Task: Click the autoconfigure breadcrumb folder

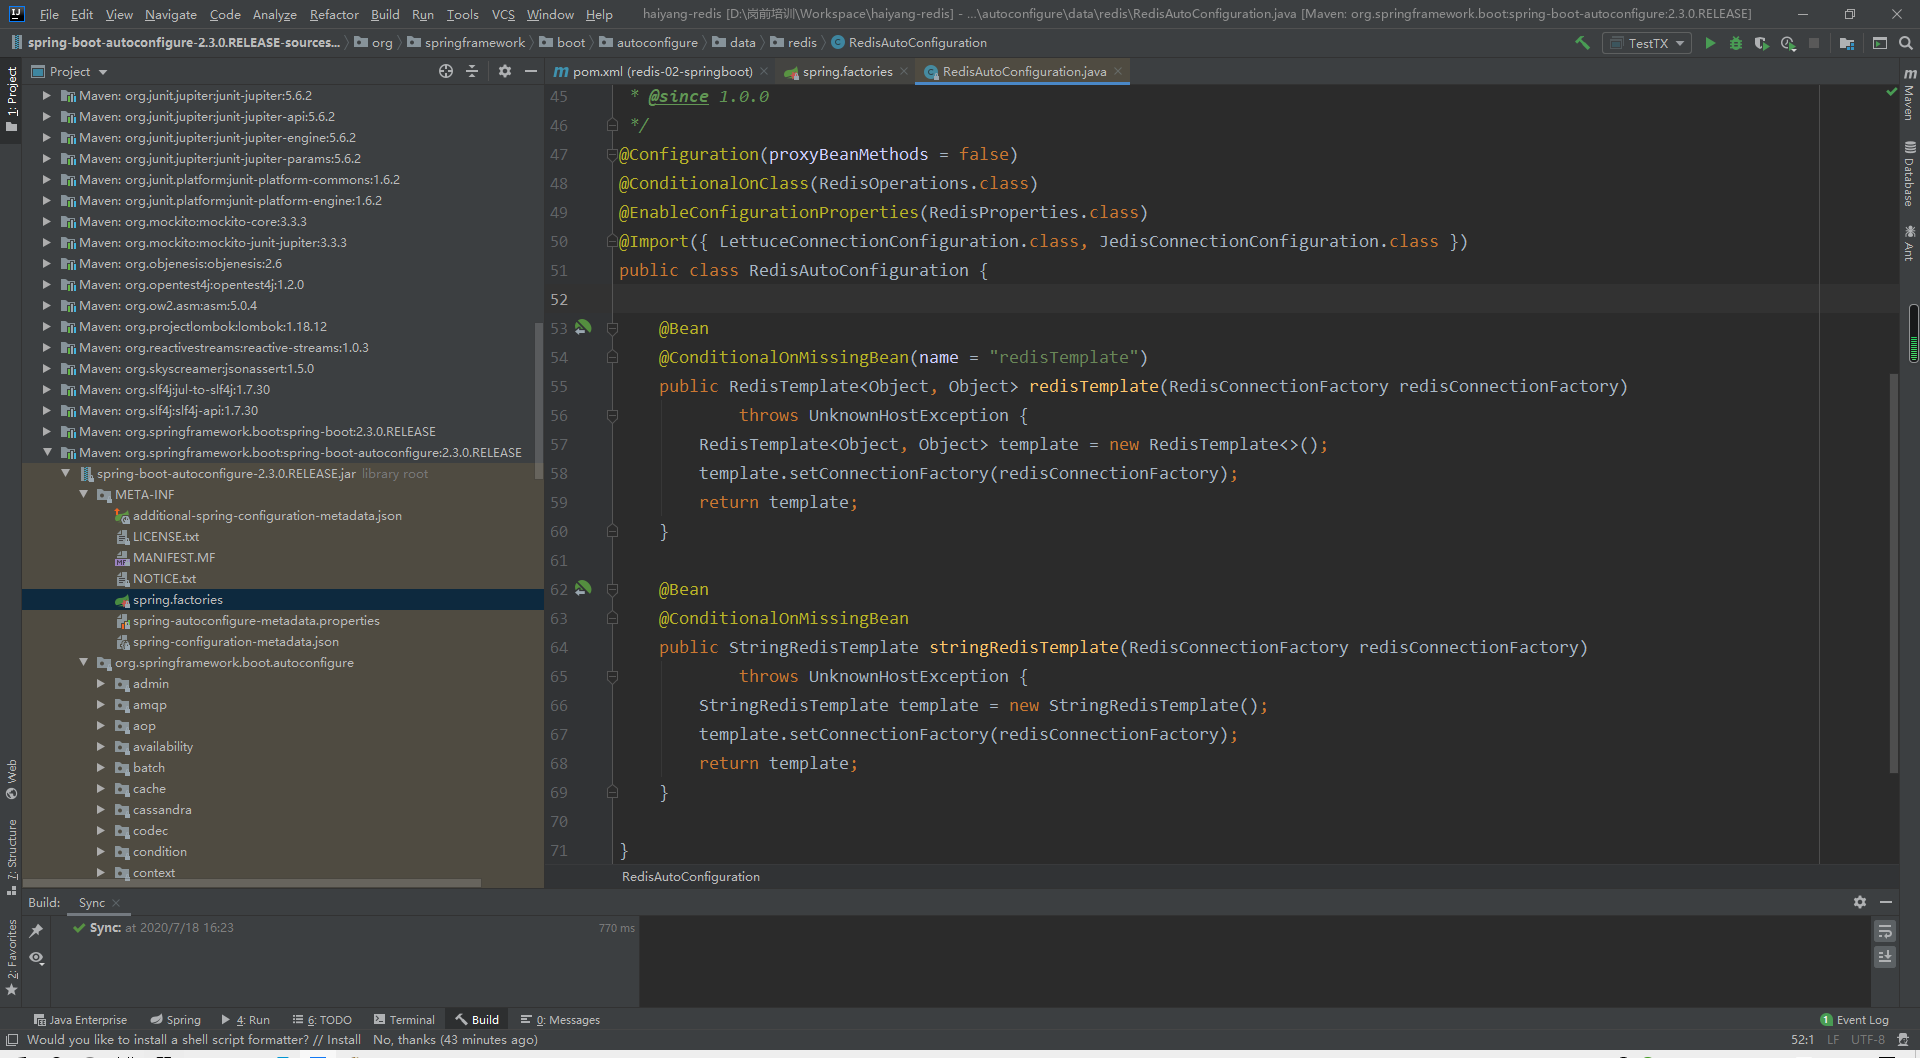Action: [648, 42]
